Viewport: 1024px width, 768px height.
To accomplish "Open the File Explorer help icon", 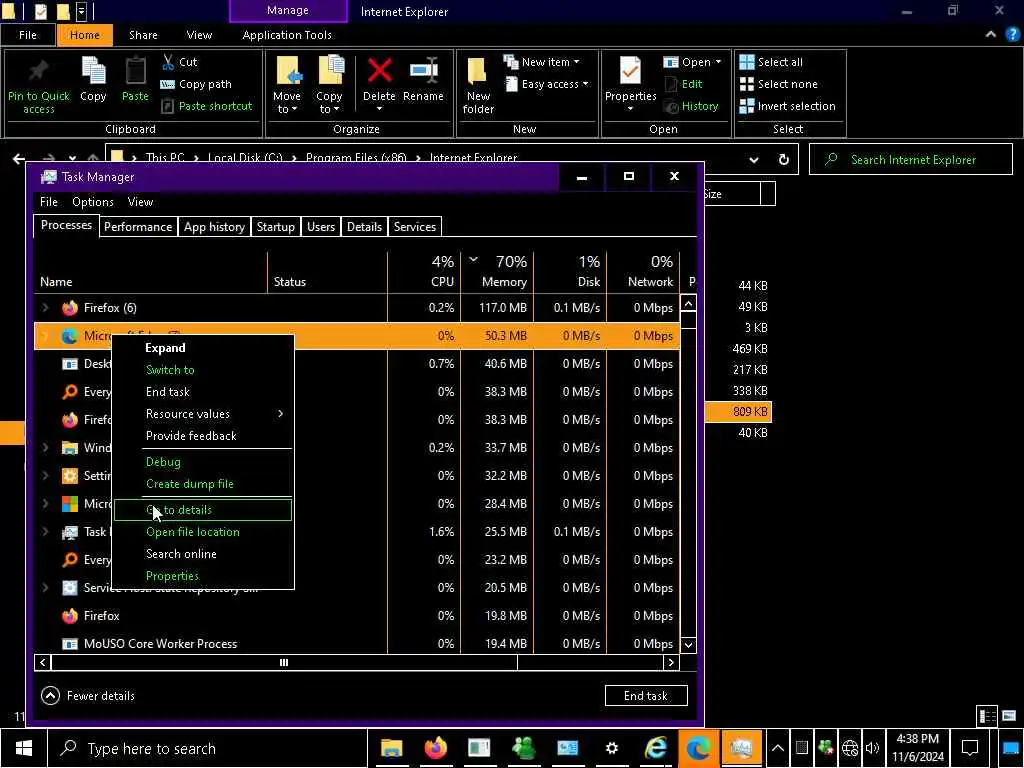I will pos(1012,35).
